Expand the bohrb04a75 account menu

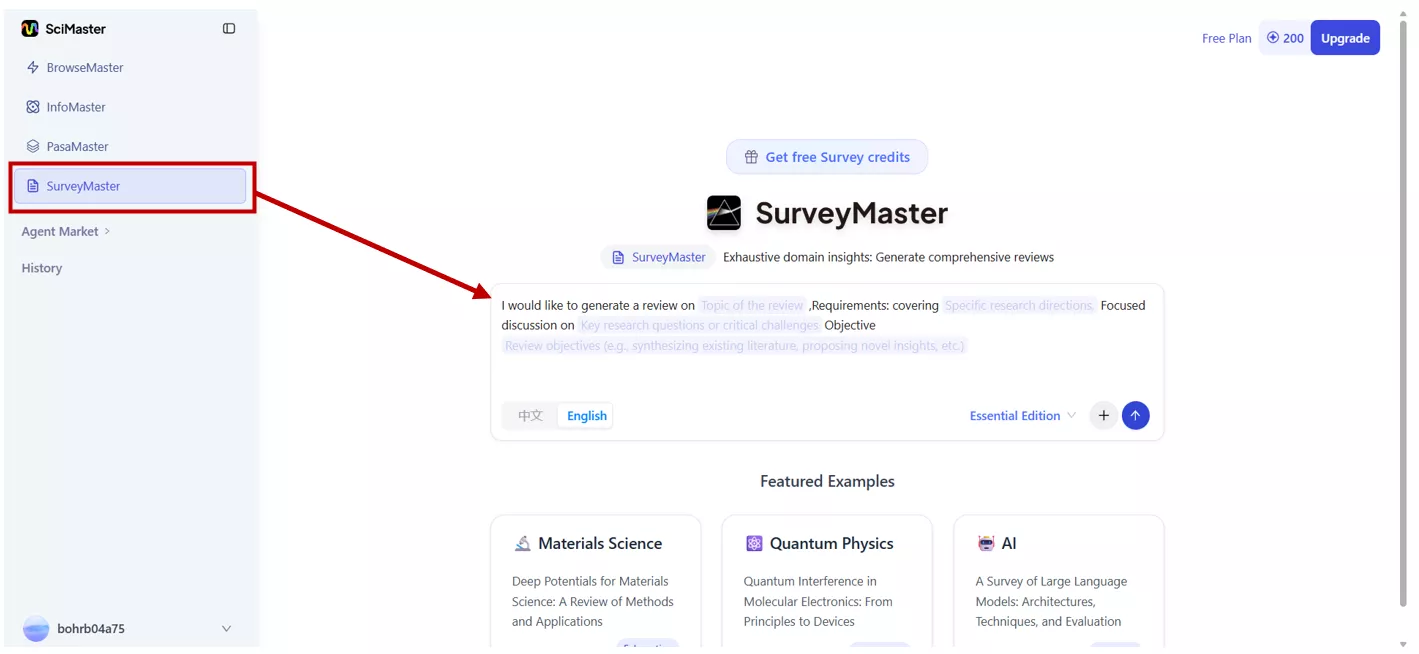coord(130,628)
